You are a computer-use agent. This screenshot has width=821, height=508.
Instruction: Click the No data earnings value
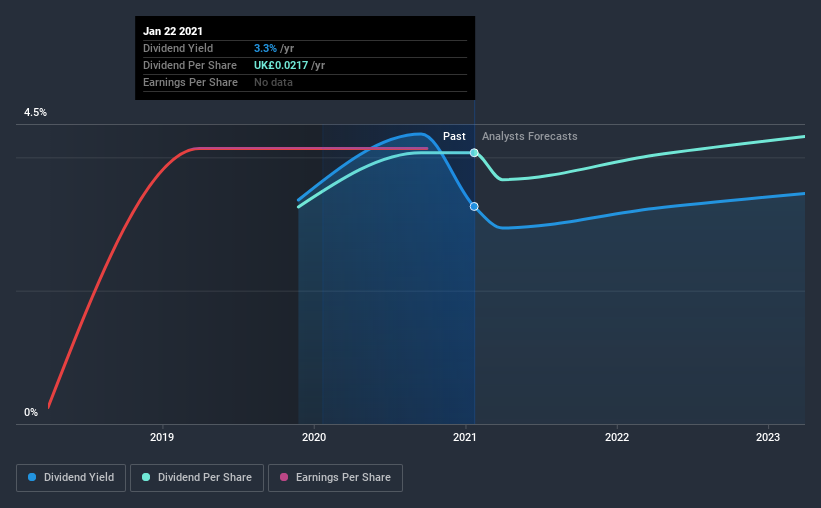click(273, 82)
